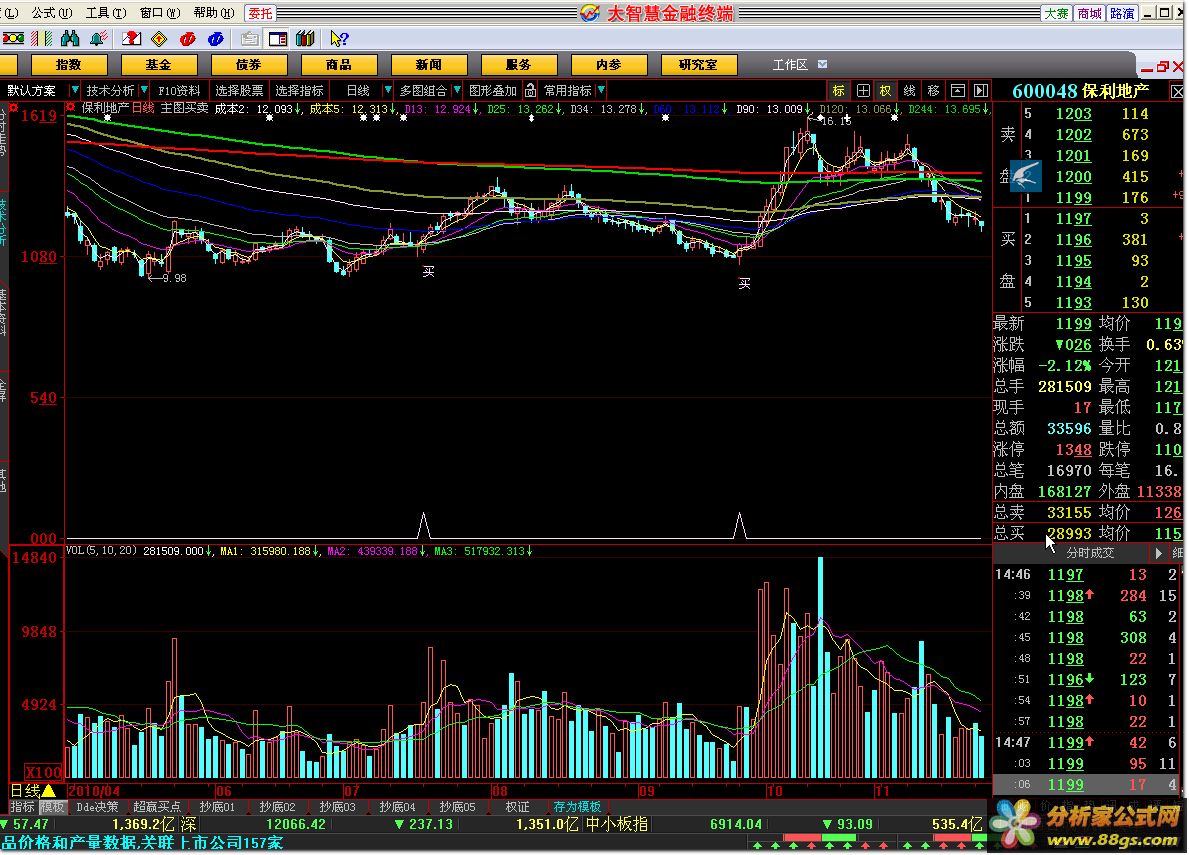This screenshot has height=855, width=1189.
Task: Select the 超赢买点 template tab
Action: point(157,807)
